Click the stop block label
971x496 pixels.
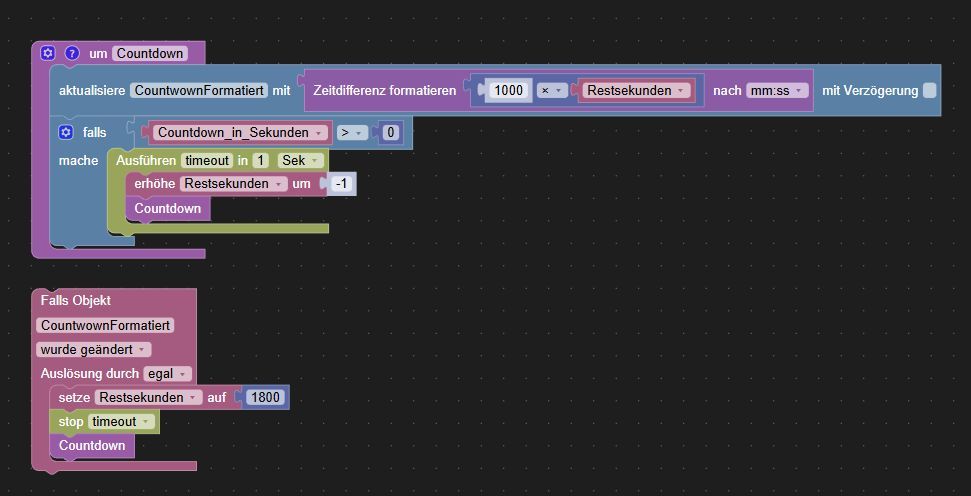[x=71, y=422]
